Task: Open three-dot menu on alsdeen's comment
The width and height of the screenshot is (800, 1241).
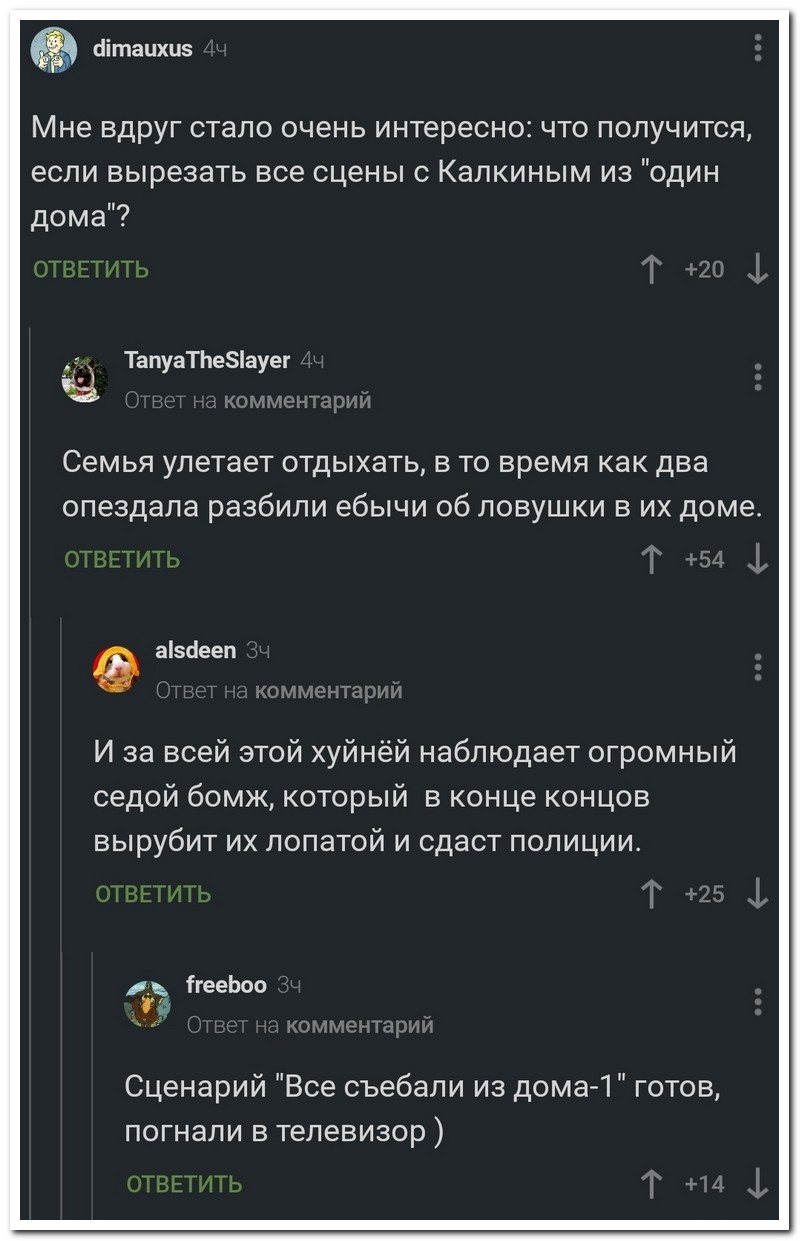Action: pyautogui.click(x=758, y=666)
